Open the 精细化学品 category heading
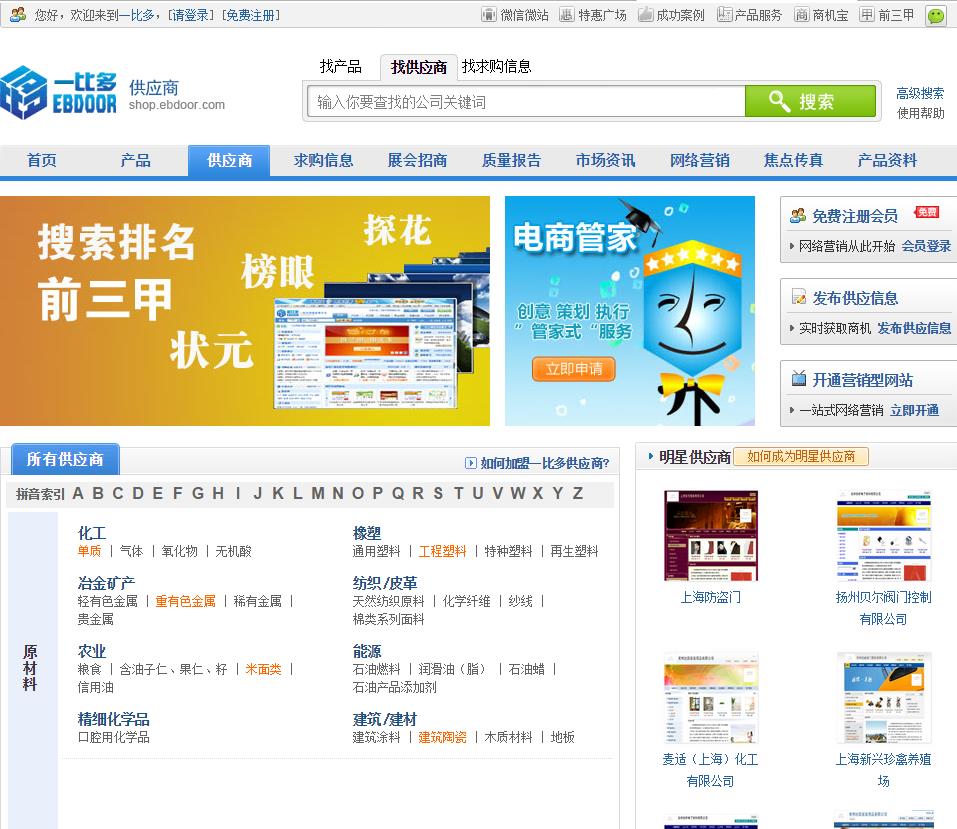 [114, 719]
